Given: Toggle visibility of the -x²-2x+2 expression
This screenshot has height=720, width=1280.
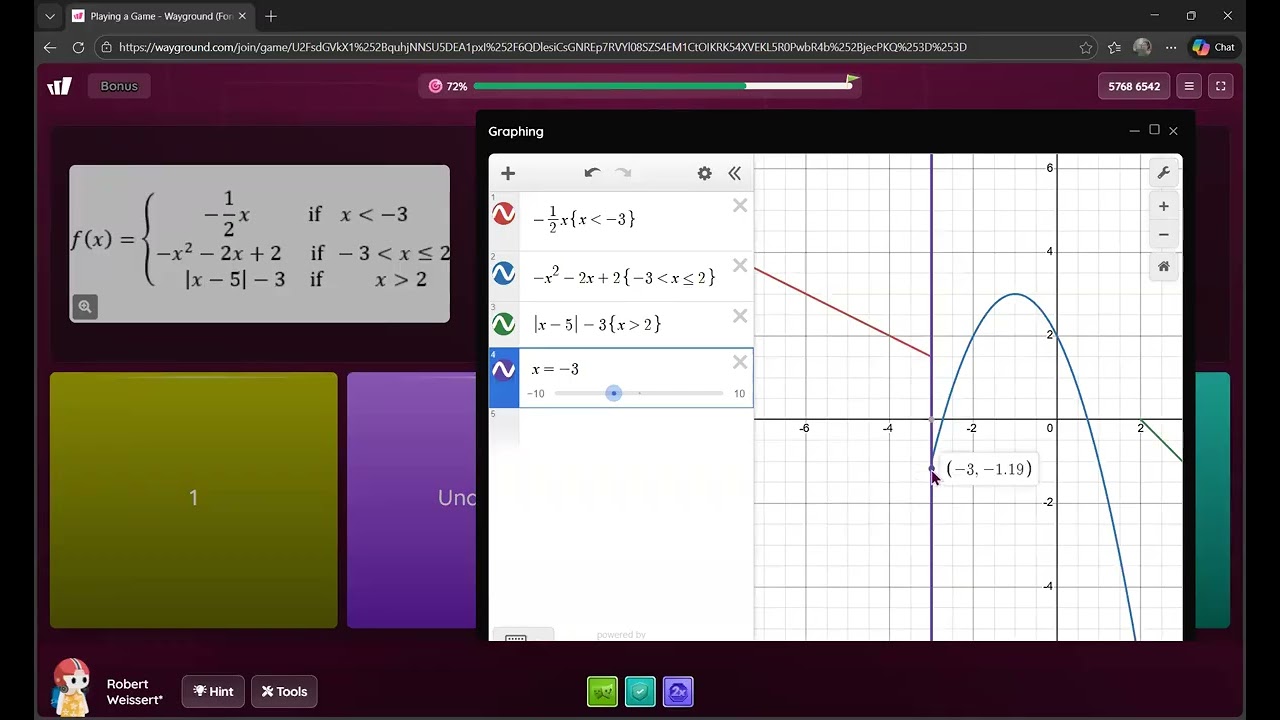Looking at the screenshot, I should [x=504, y=273].
